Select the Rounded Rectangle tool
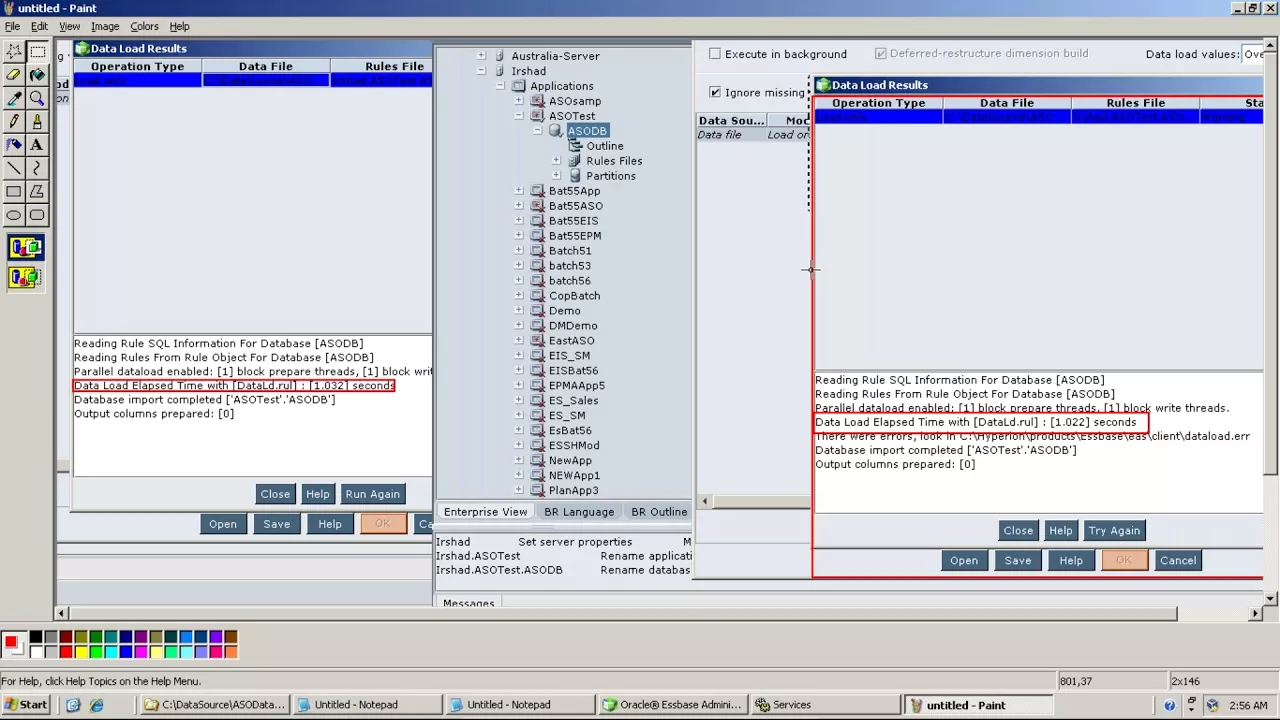Image resolution: width=1280 pixels, height=720 pixels. (37, 215)
